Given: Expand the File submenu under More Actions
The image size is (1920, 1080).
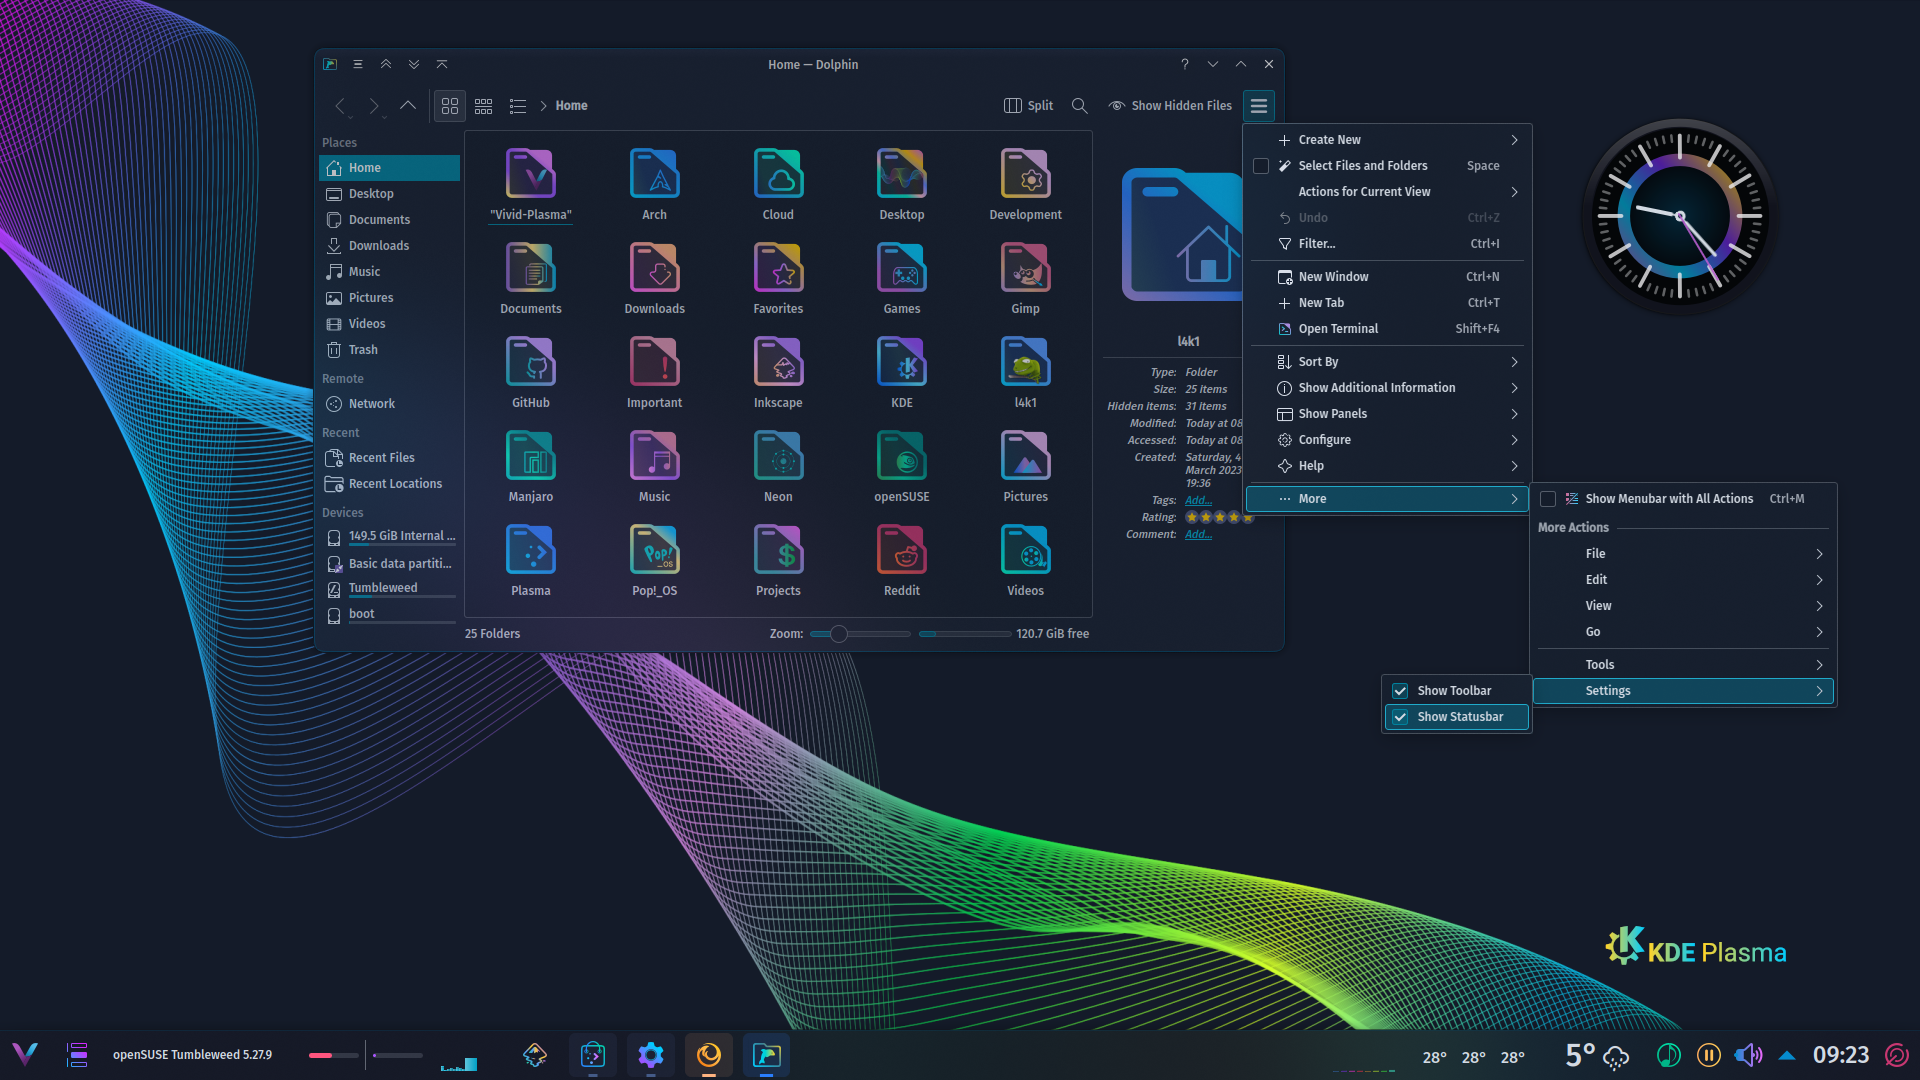Looking at the screenshot, I should click(x=1683, y=554).
